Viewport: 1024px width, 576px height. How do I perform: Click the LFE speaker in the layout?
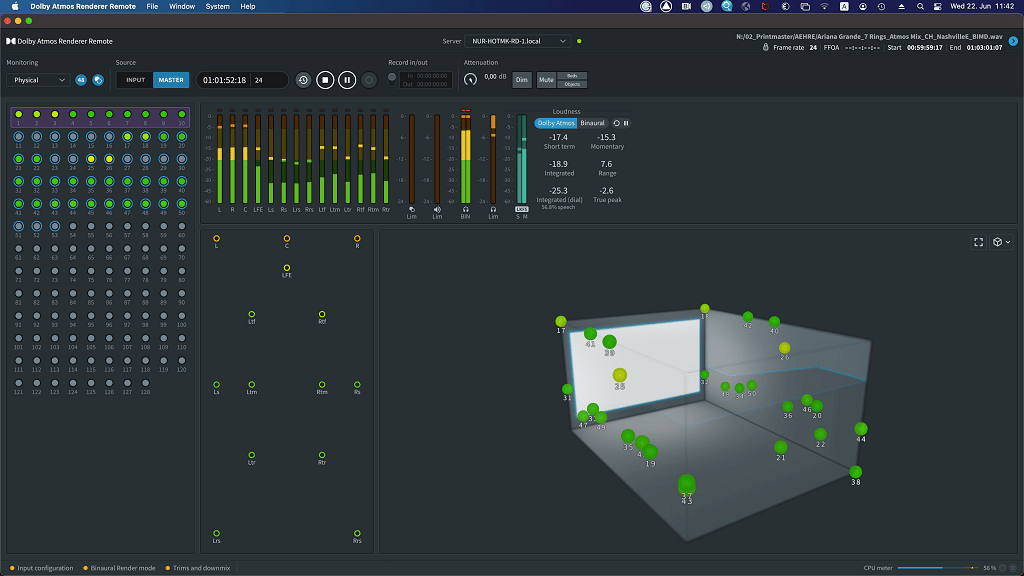coord(287,268)
